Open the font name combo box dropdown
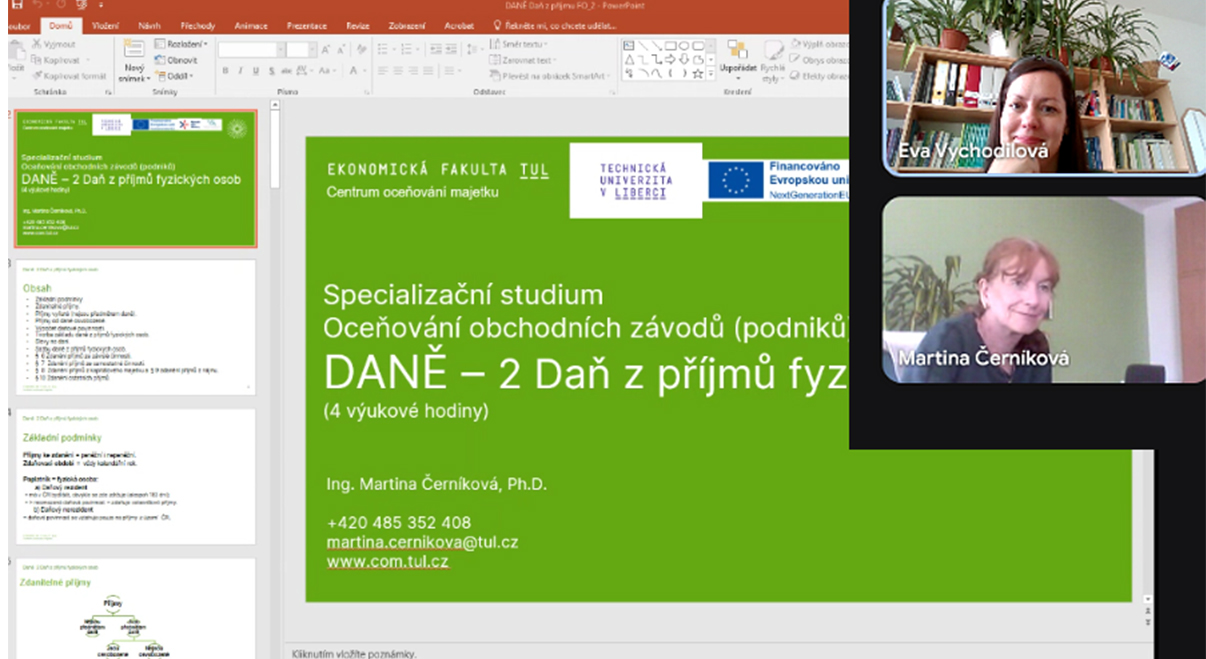 click(280, 49)
